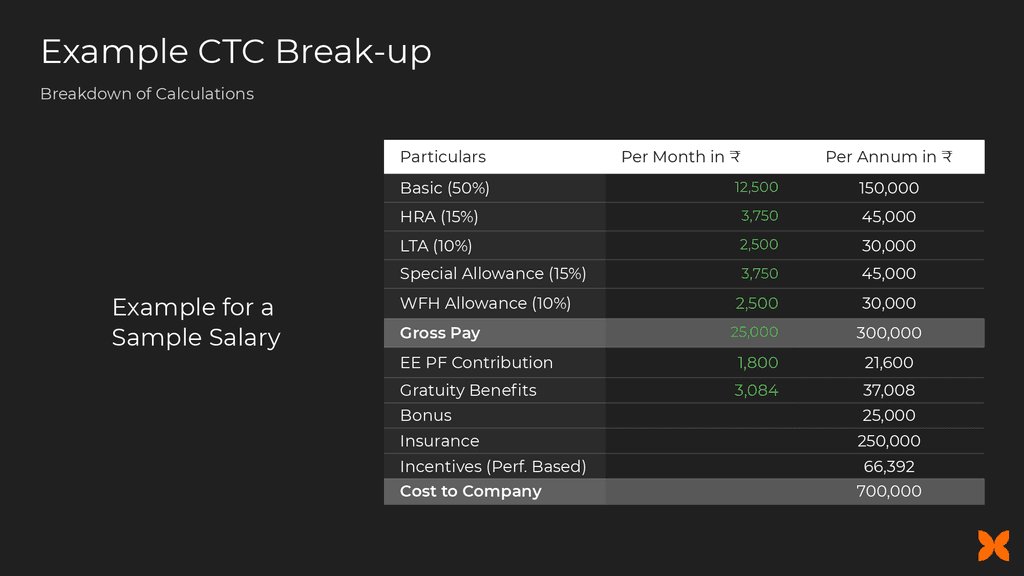Select the "EE PF Contribution" cell

coord(476,362)
